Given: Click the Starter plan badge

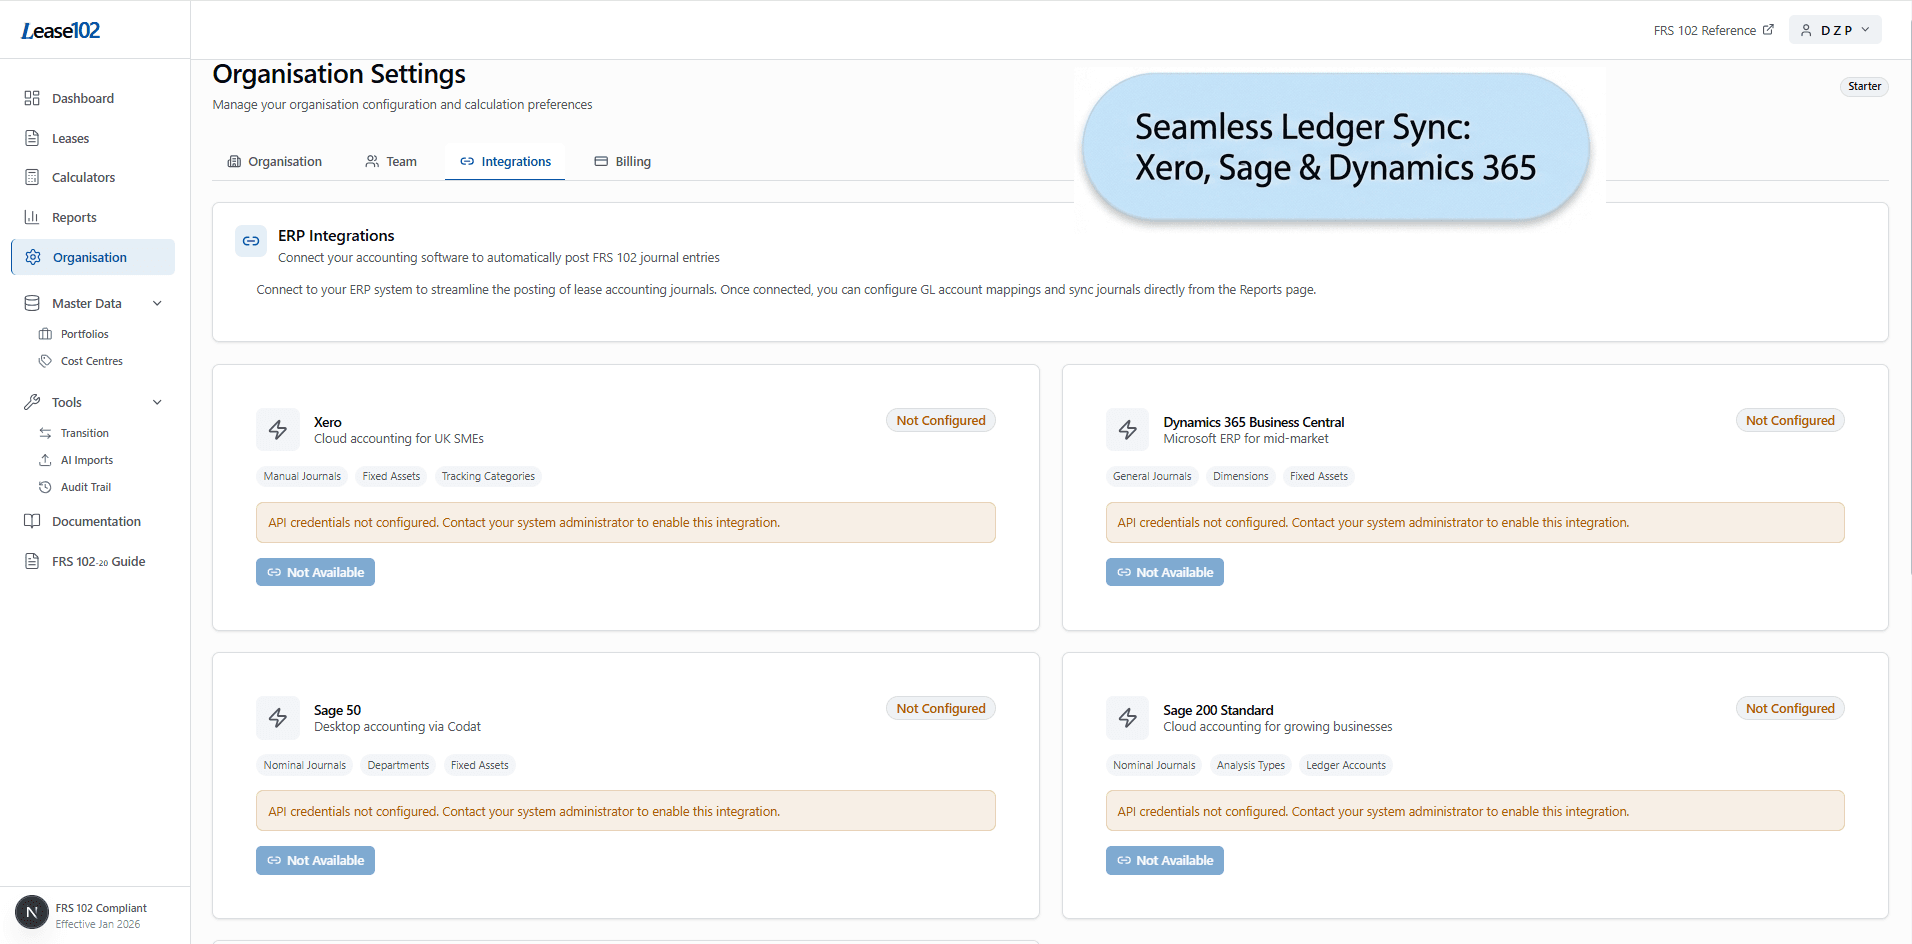Looking at the screenshot, I should coord(1864,86).
